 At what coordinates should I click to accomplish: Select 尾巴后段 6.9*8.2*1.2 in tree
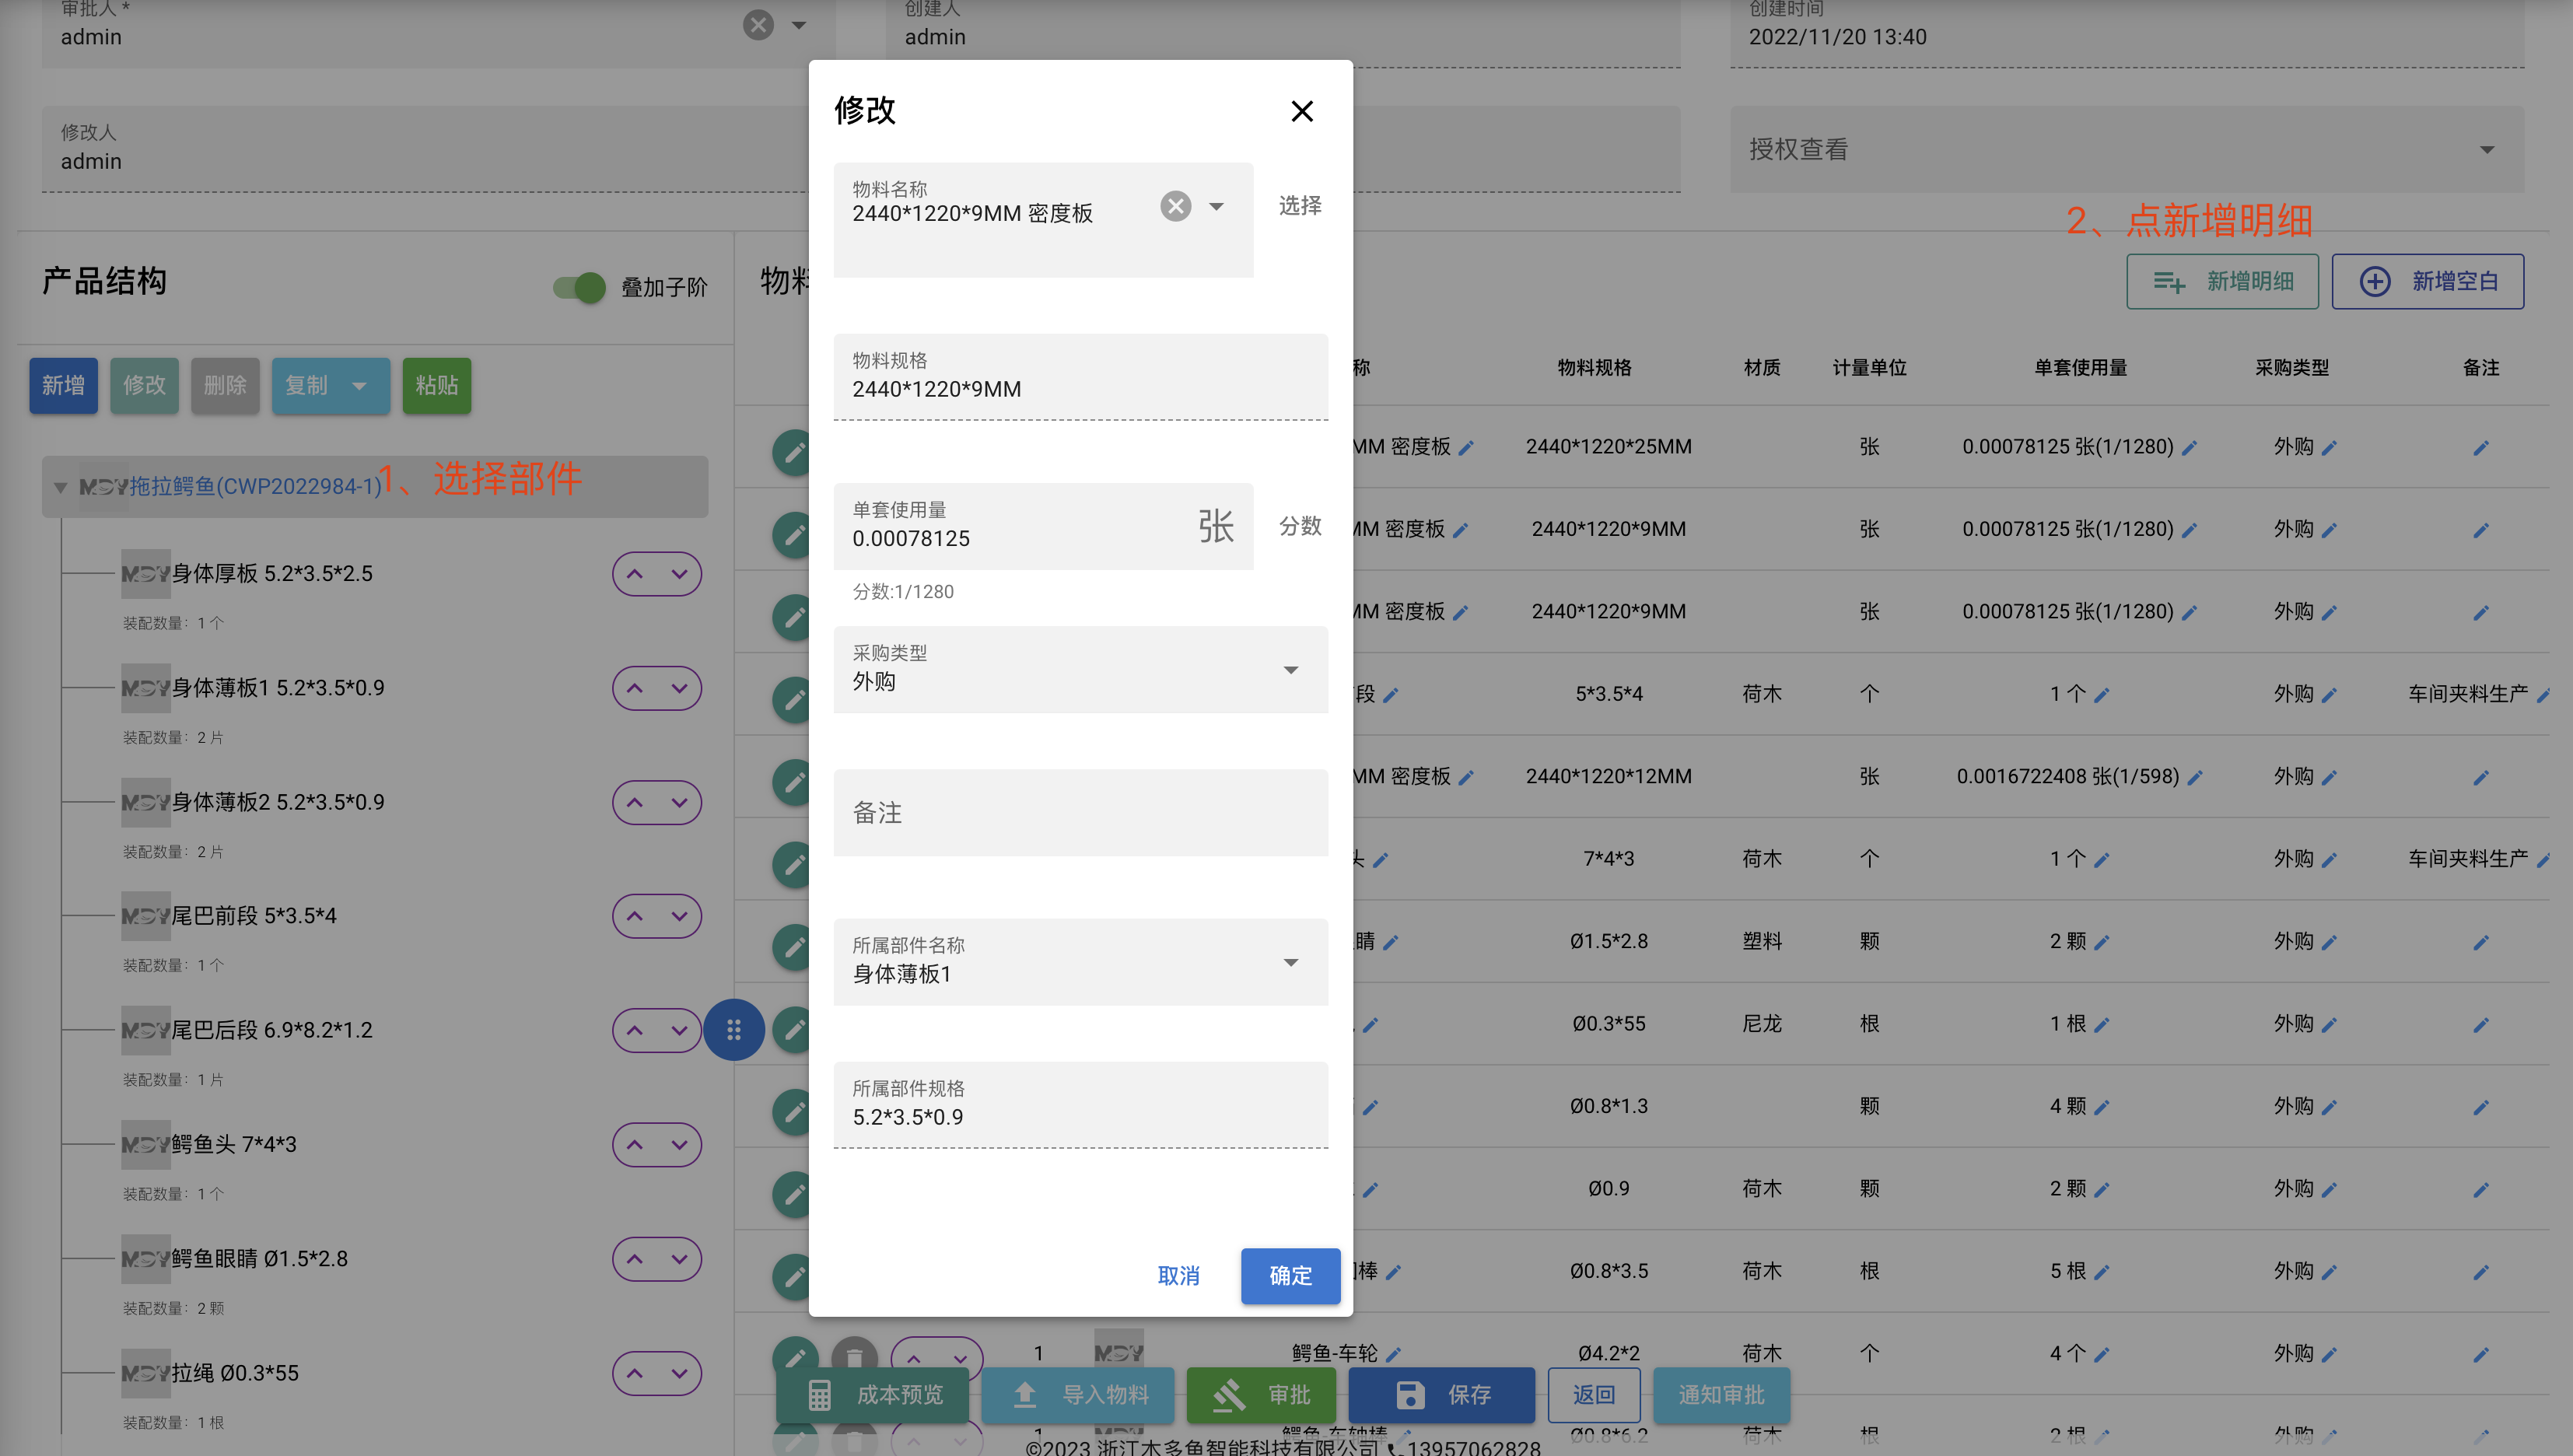point(271,1030)
